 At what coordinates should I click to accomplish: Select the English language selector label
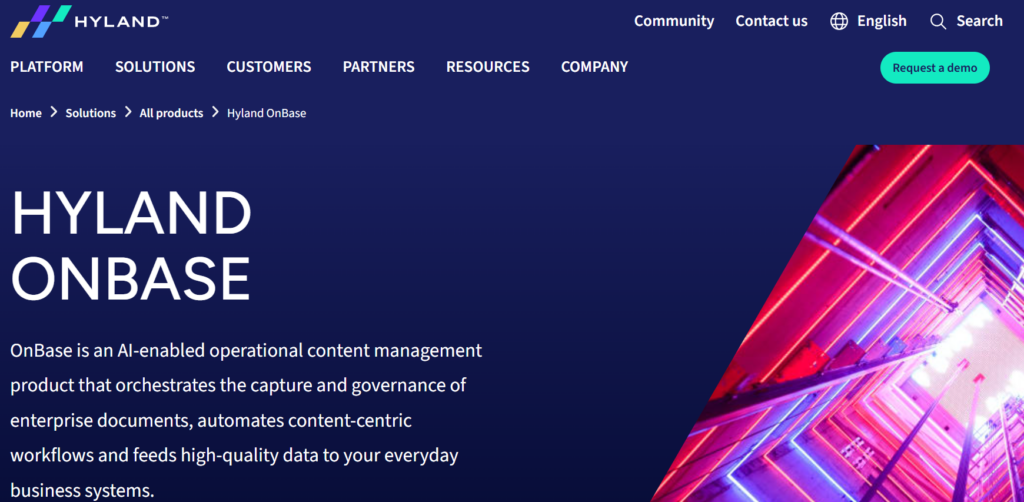tap(881, 21)
